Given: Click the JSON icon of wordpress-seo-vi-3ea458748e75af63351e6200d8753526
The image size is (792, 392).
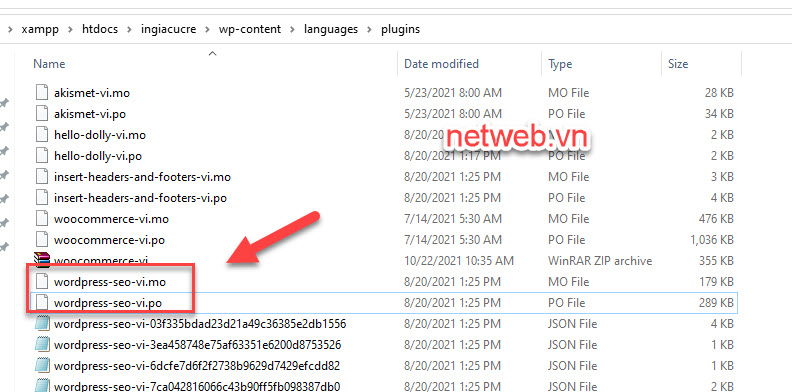Looking at the screenshot, I should 42,345.
